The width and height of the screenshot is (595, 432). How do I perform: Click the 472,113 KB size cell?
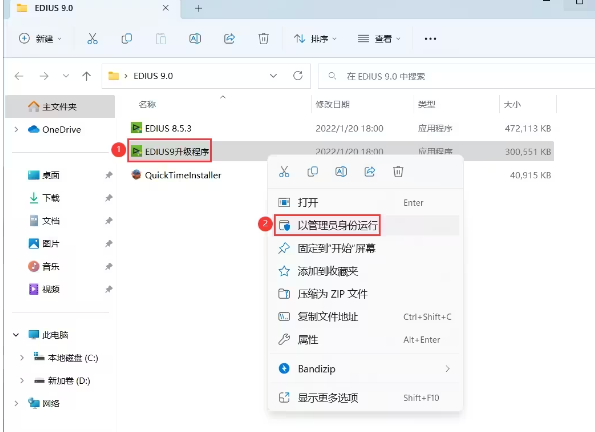pos(528,128)
